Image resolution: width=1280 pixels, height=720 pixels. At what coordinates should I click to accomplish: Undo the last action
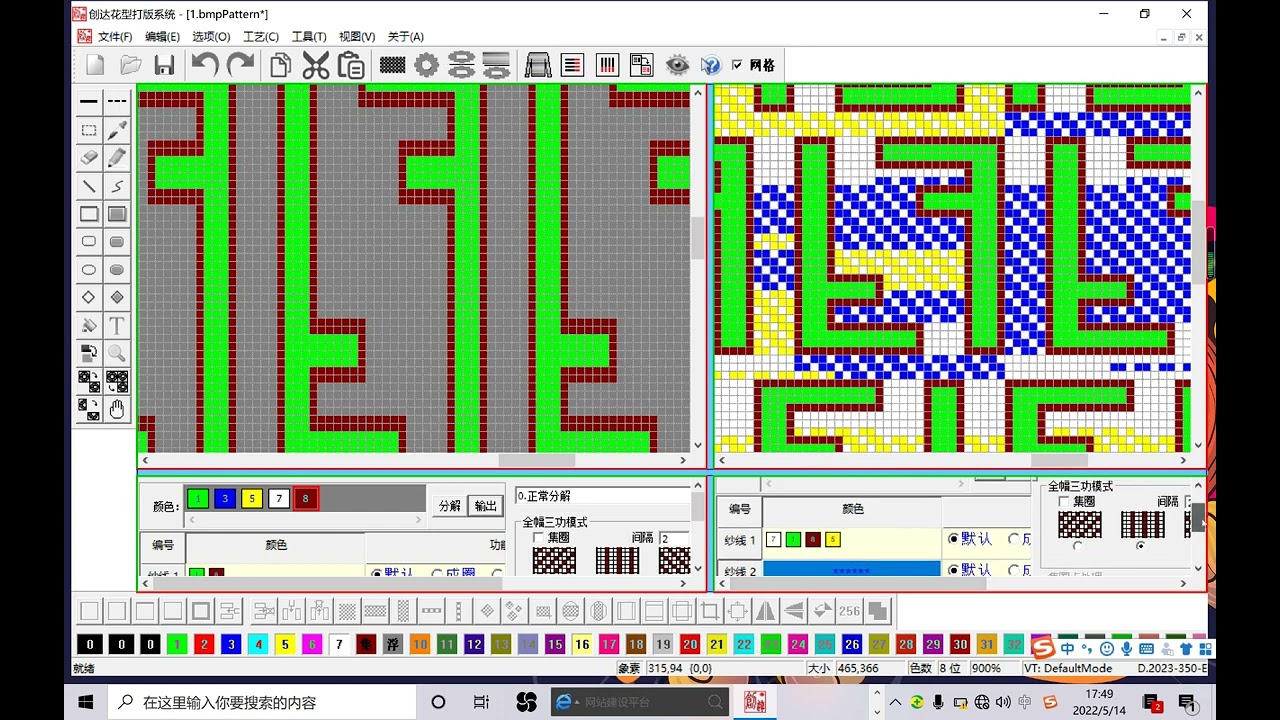click(x=205, y=66)
